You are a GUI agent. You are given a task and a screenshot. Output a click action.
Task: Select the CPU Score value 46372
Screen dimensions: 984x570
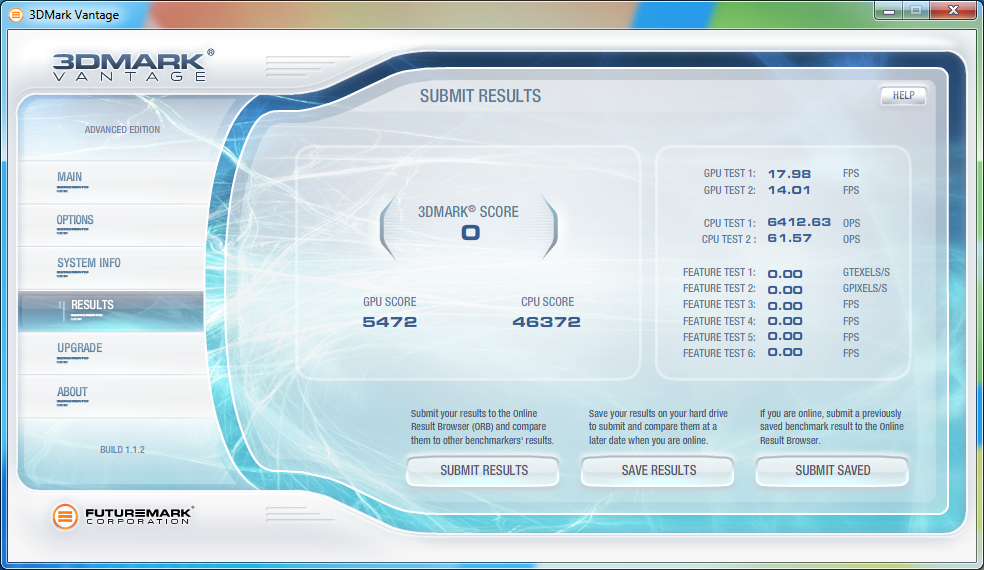click(546, 322)
